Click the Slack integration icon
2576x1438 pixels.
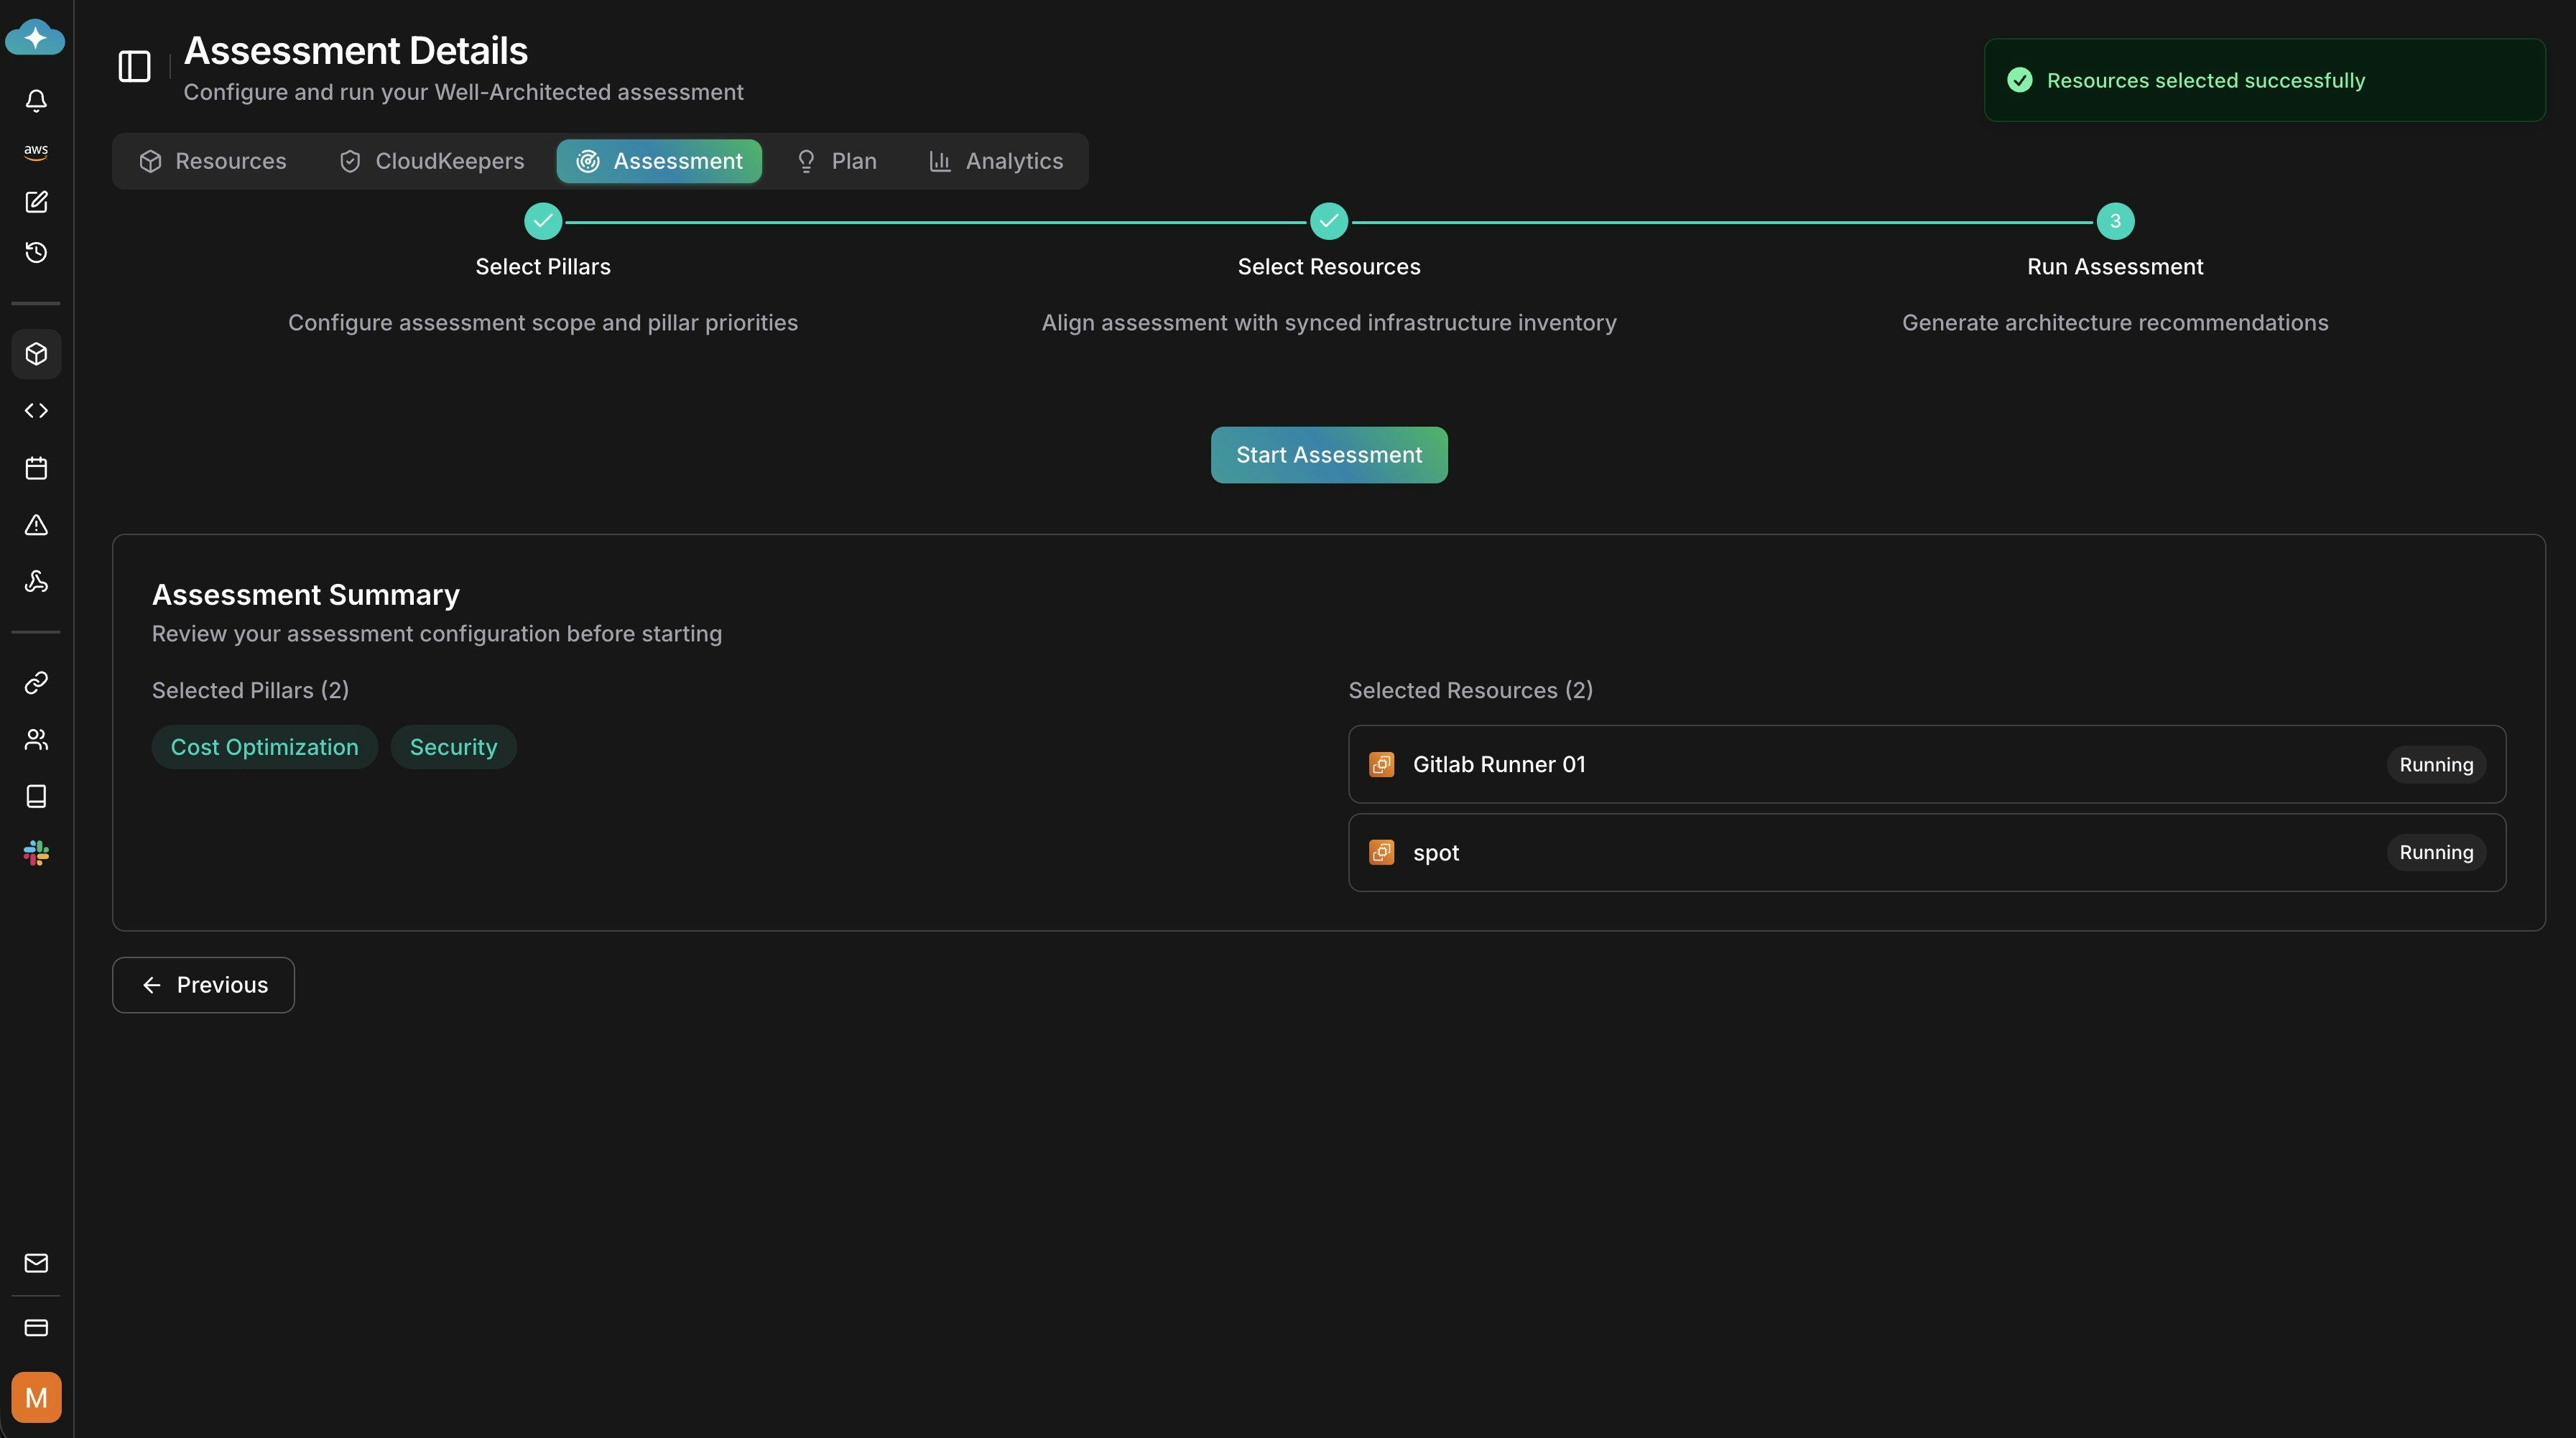click(36, 853)
